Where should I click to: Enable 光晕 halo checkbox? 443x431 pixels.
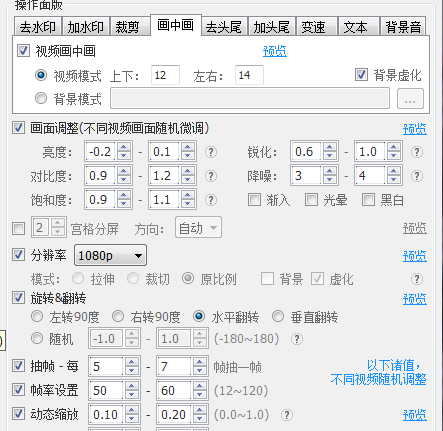[x=311, y=200]
